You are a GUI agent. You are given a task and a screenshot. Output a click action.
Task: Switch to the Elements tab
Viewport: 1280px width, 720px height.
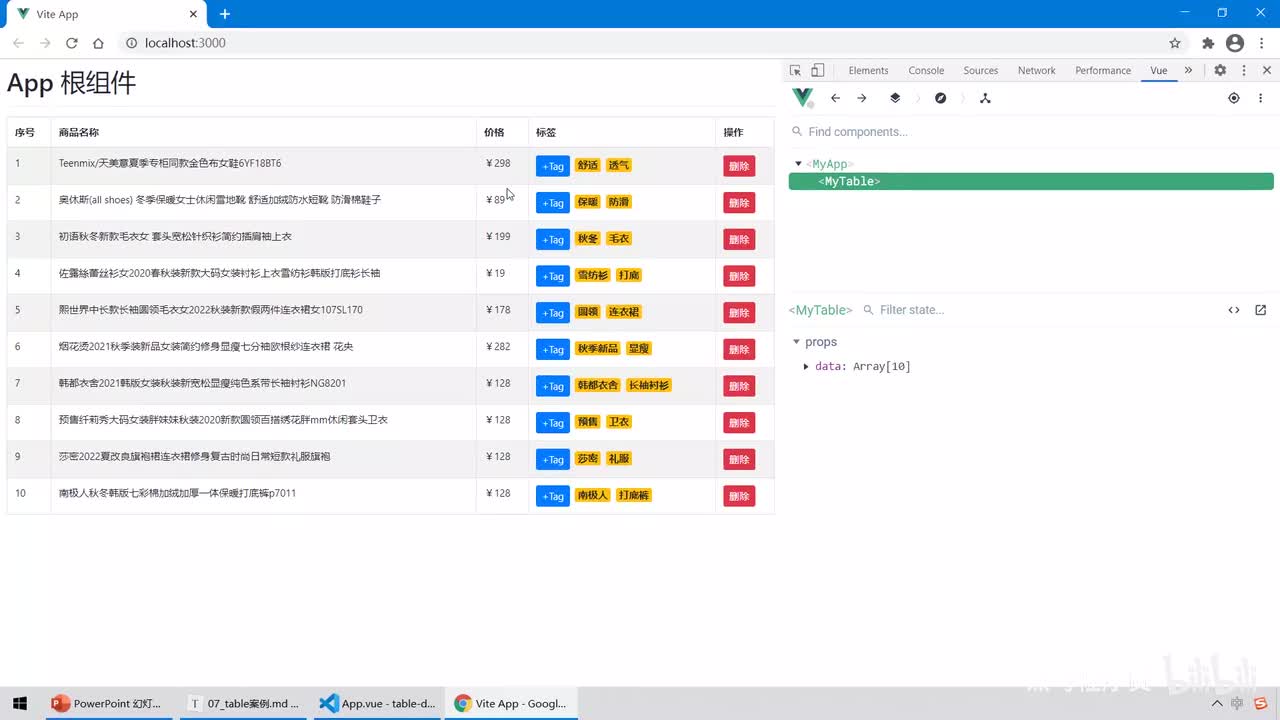click(868, 70)
